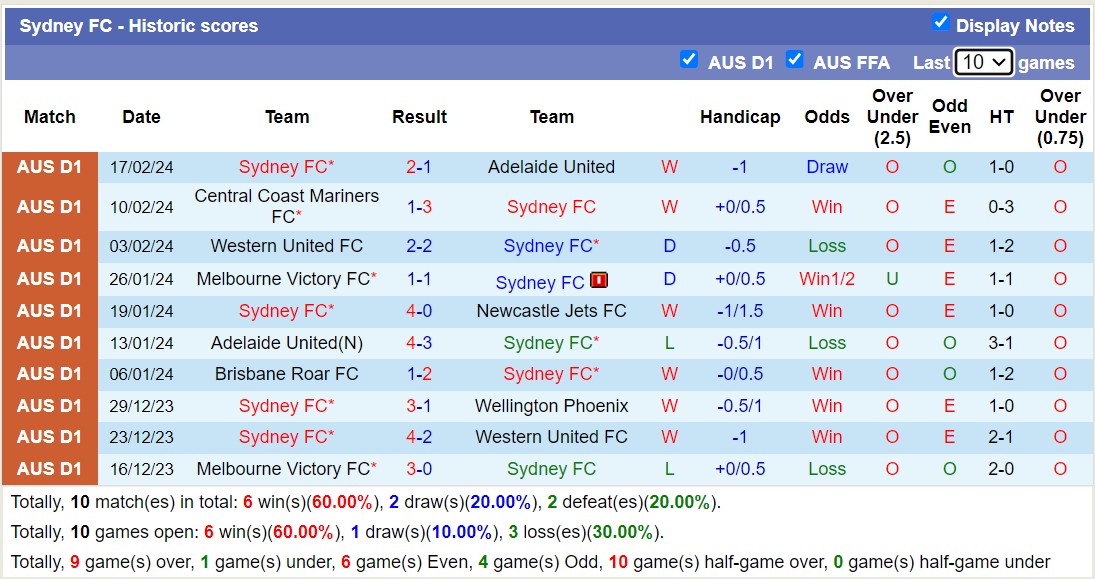Select the Brisbane Roar FC link
This screenshot has height=579, width=1095.
[286, 374]
